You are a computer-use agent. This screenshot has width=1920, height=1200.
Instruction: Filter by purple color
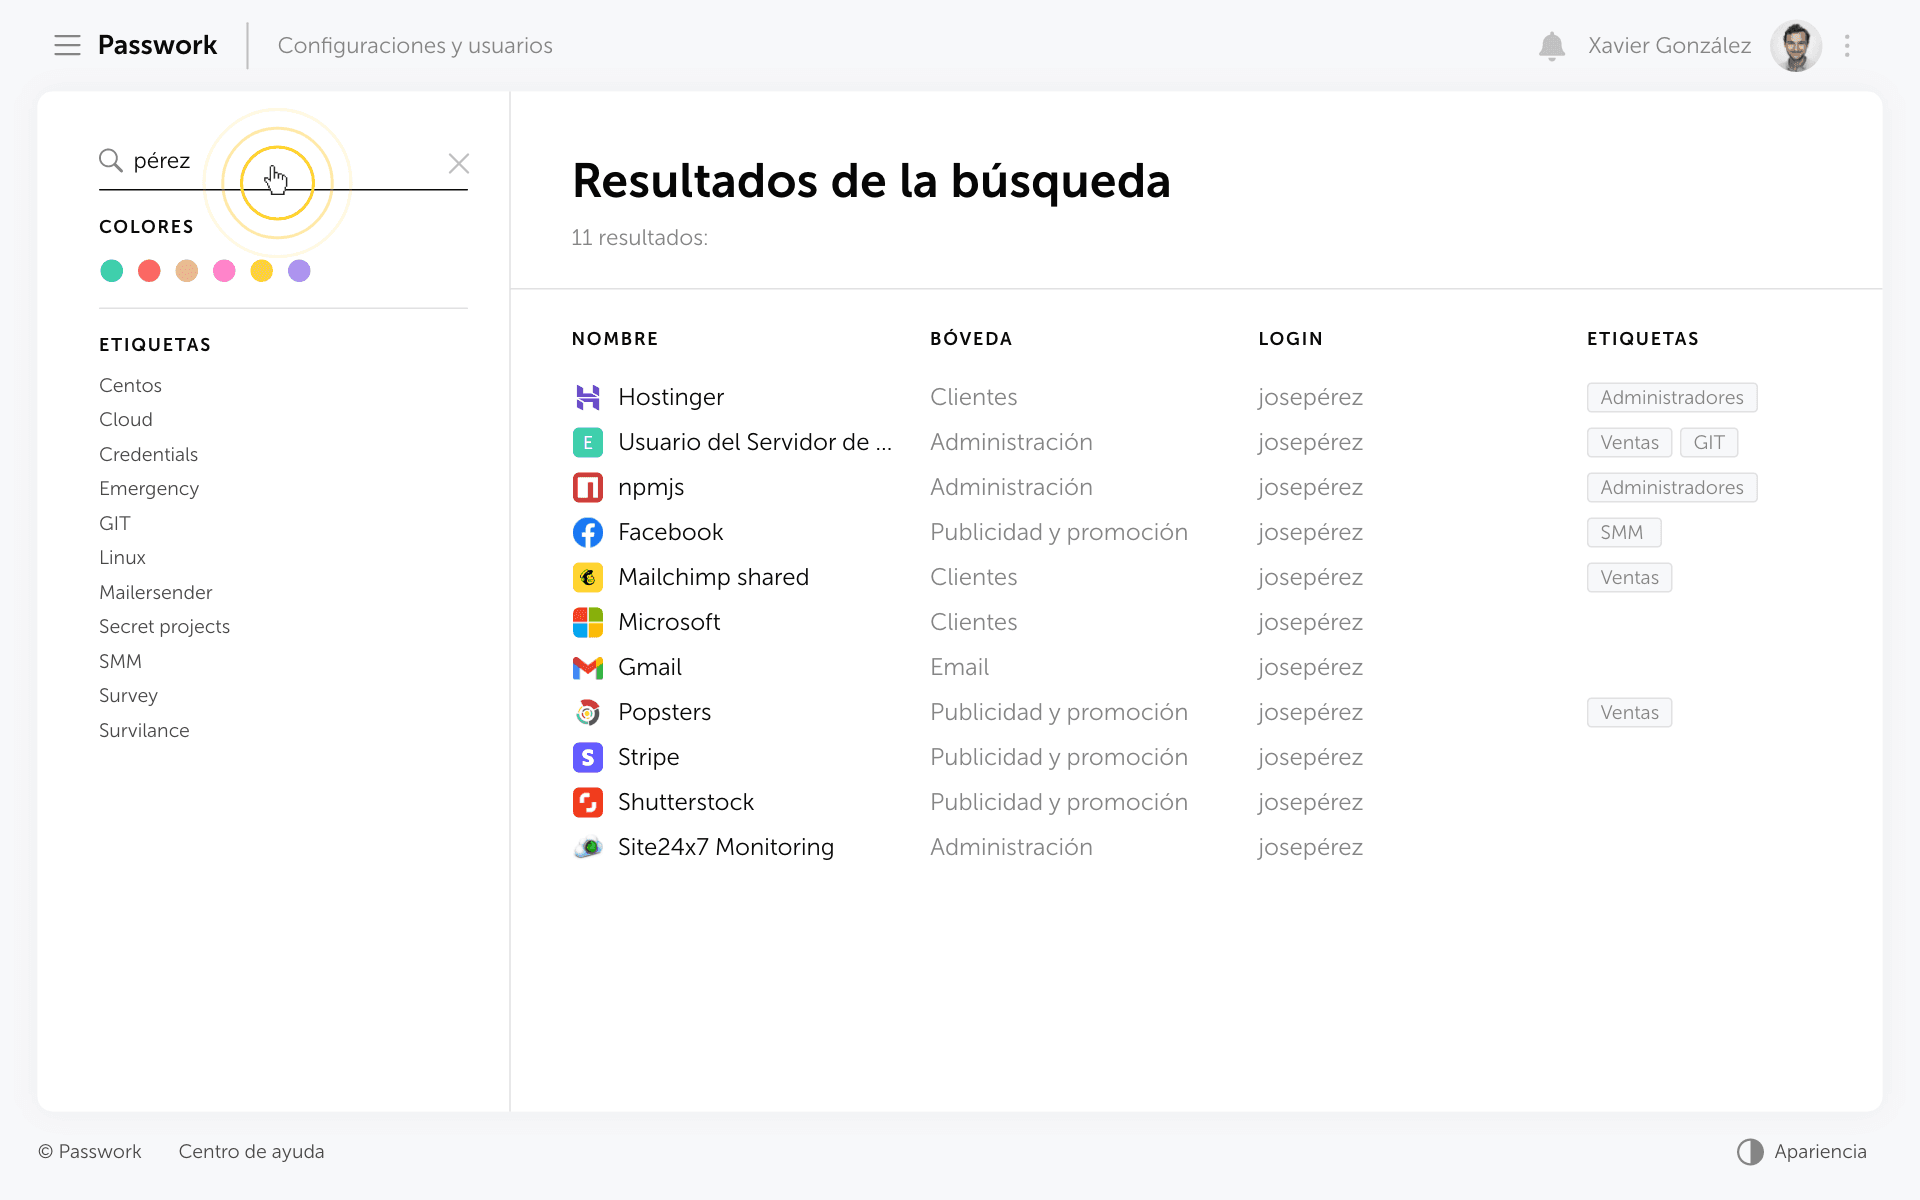tap(299, 271)
